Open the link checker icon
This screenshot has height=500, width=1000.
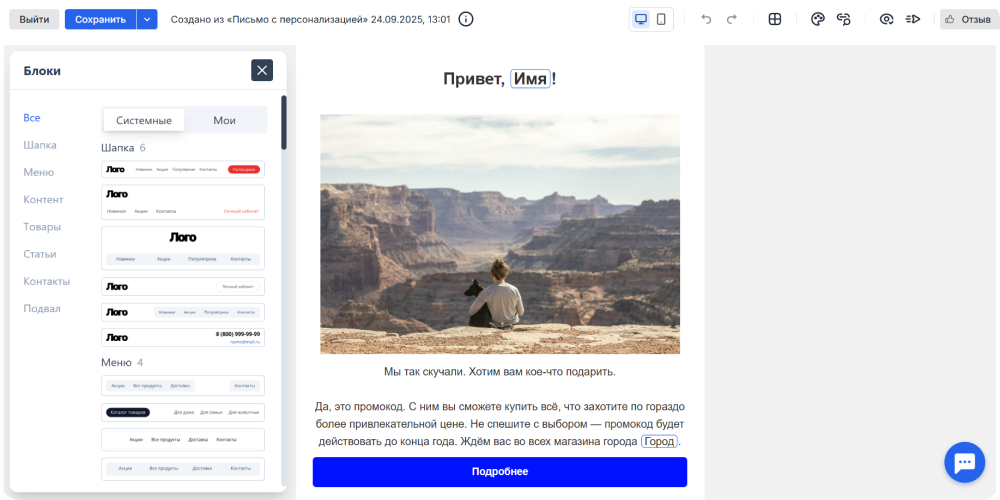(x=844, y=19)
